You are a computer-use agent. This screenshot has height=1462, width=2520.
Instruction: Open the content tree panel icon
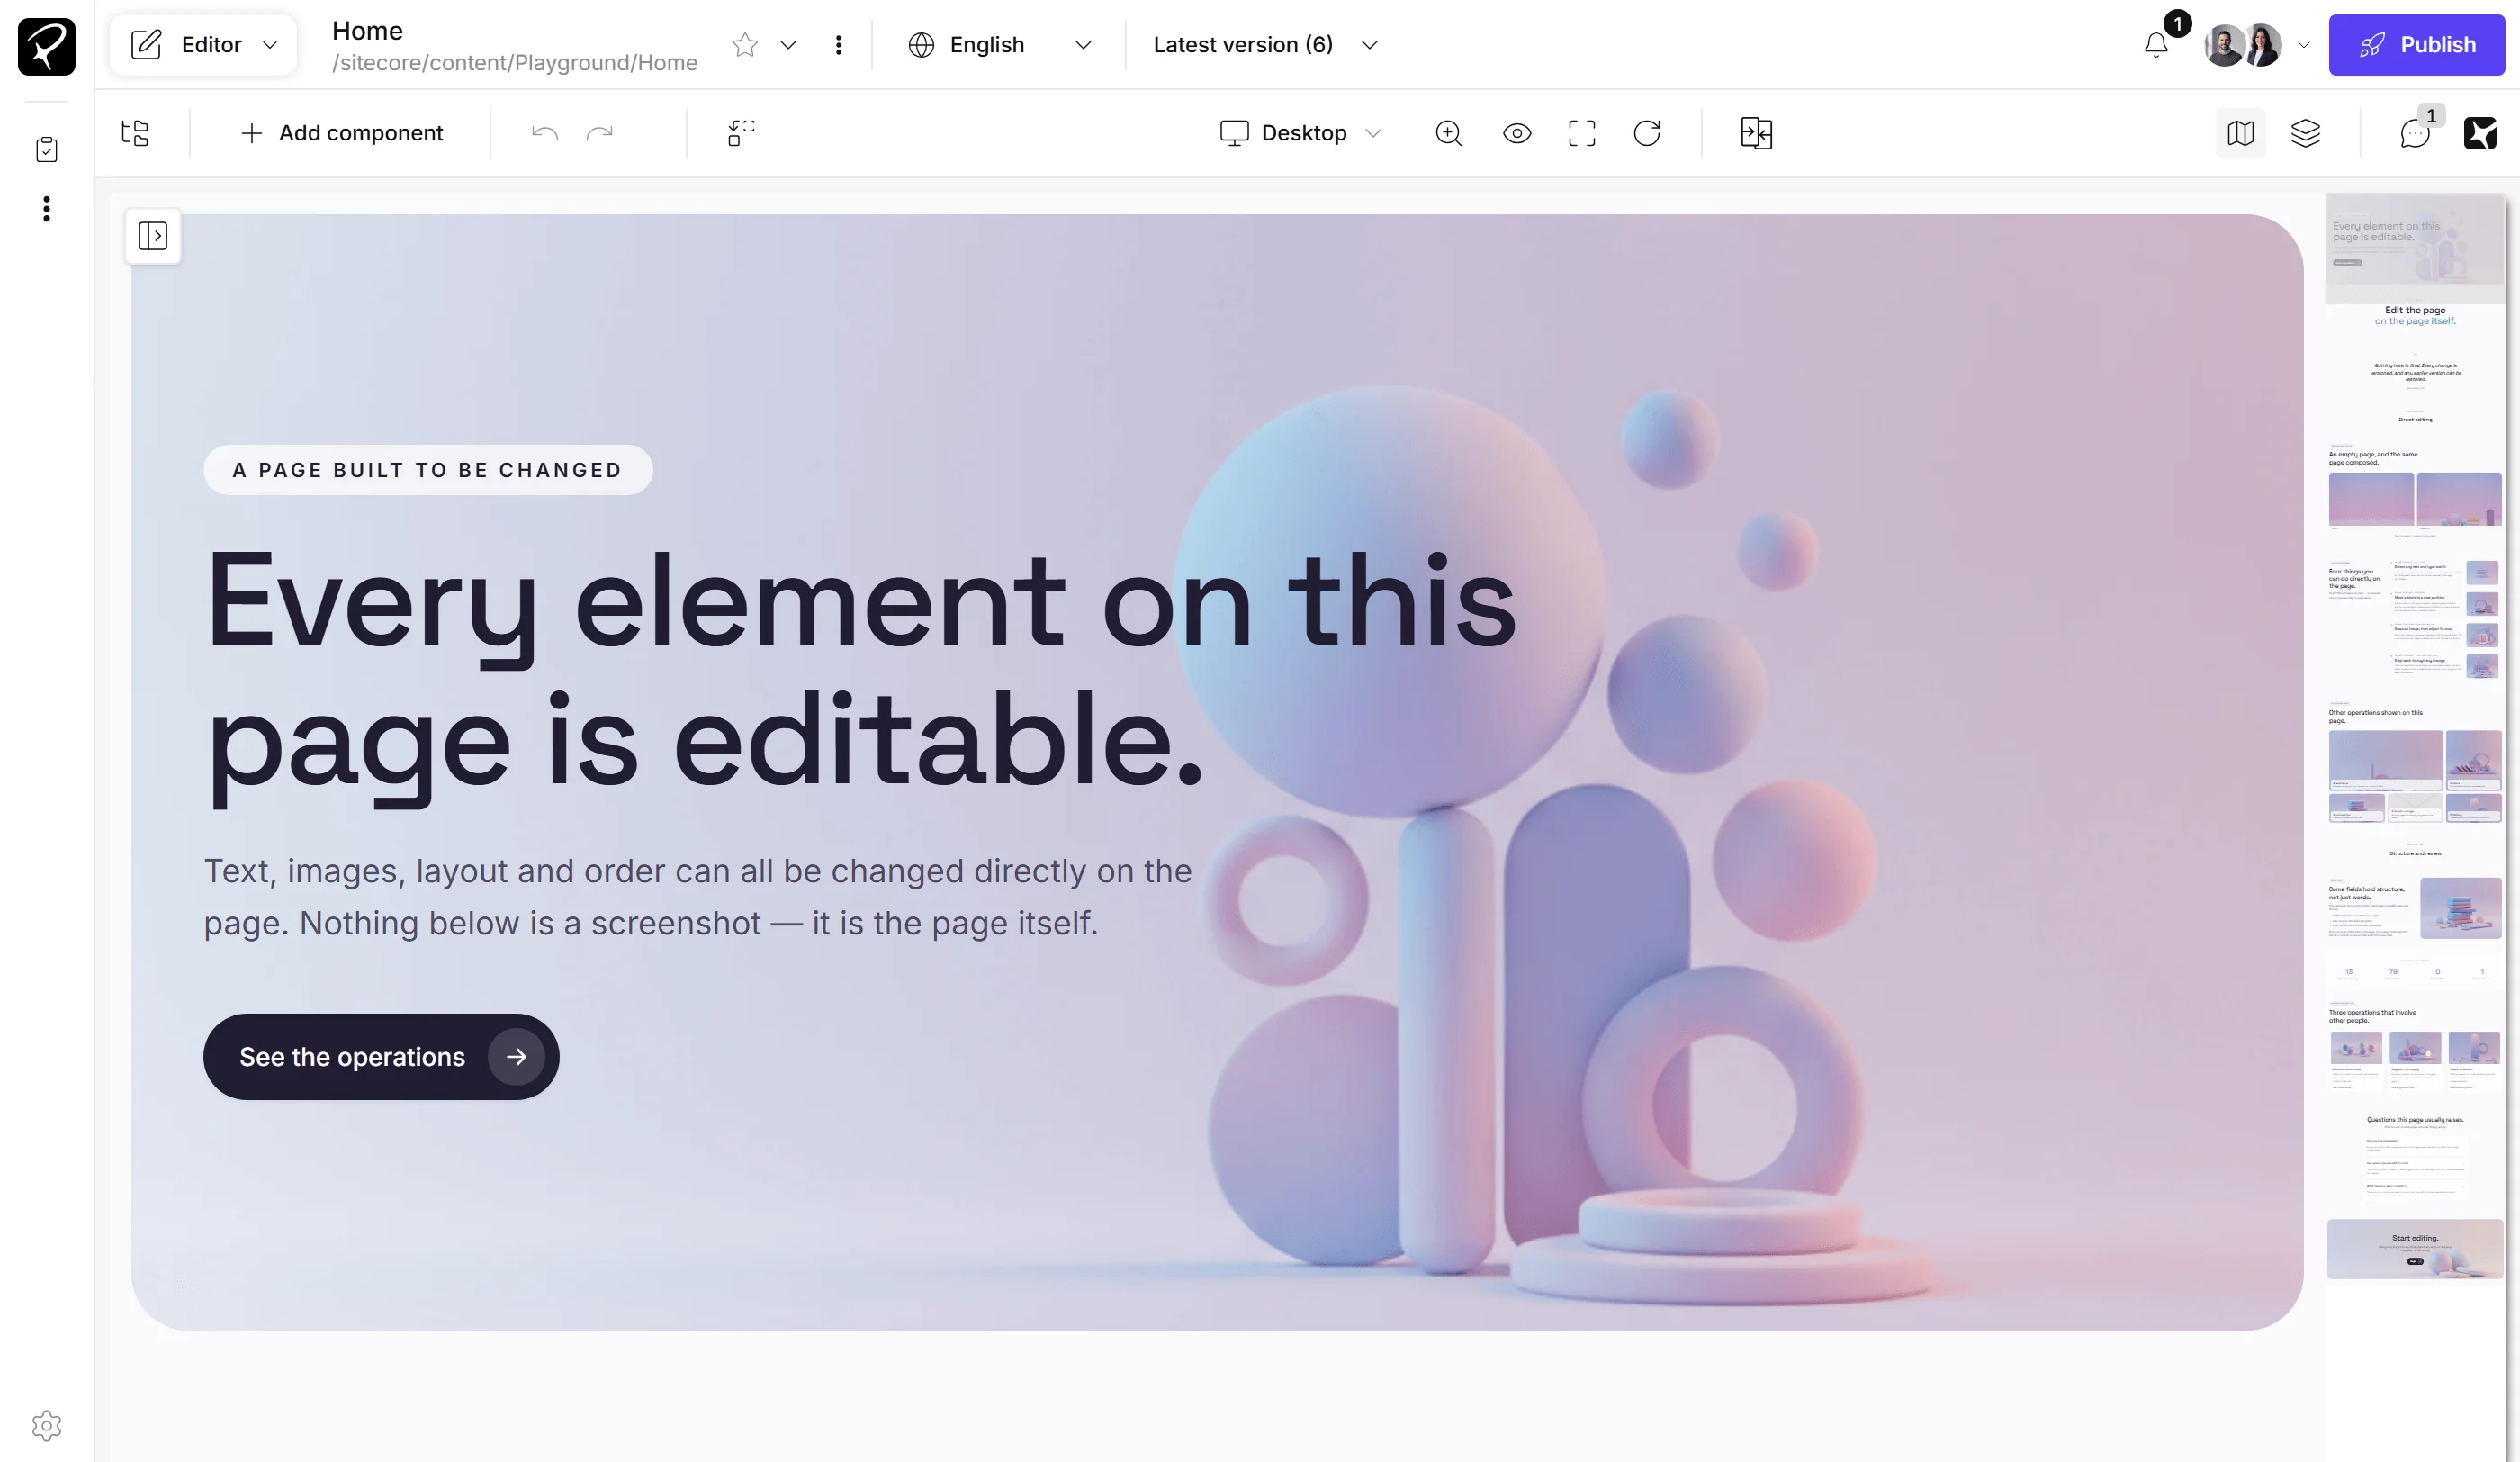135,133
